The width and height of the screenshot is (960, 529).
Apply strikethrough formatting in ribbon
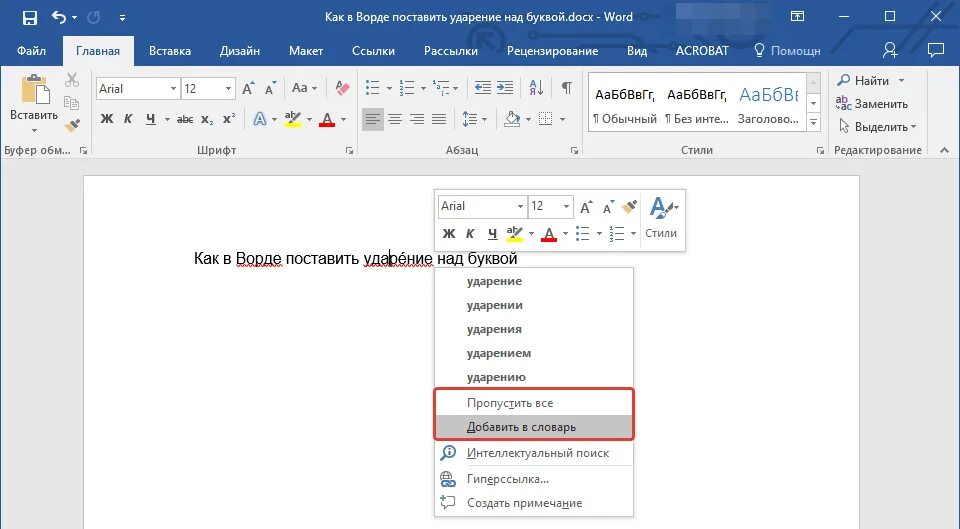(x=185, y=119)
